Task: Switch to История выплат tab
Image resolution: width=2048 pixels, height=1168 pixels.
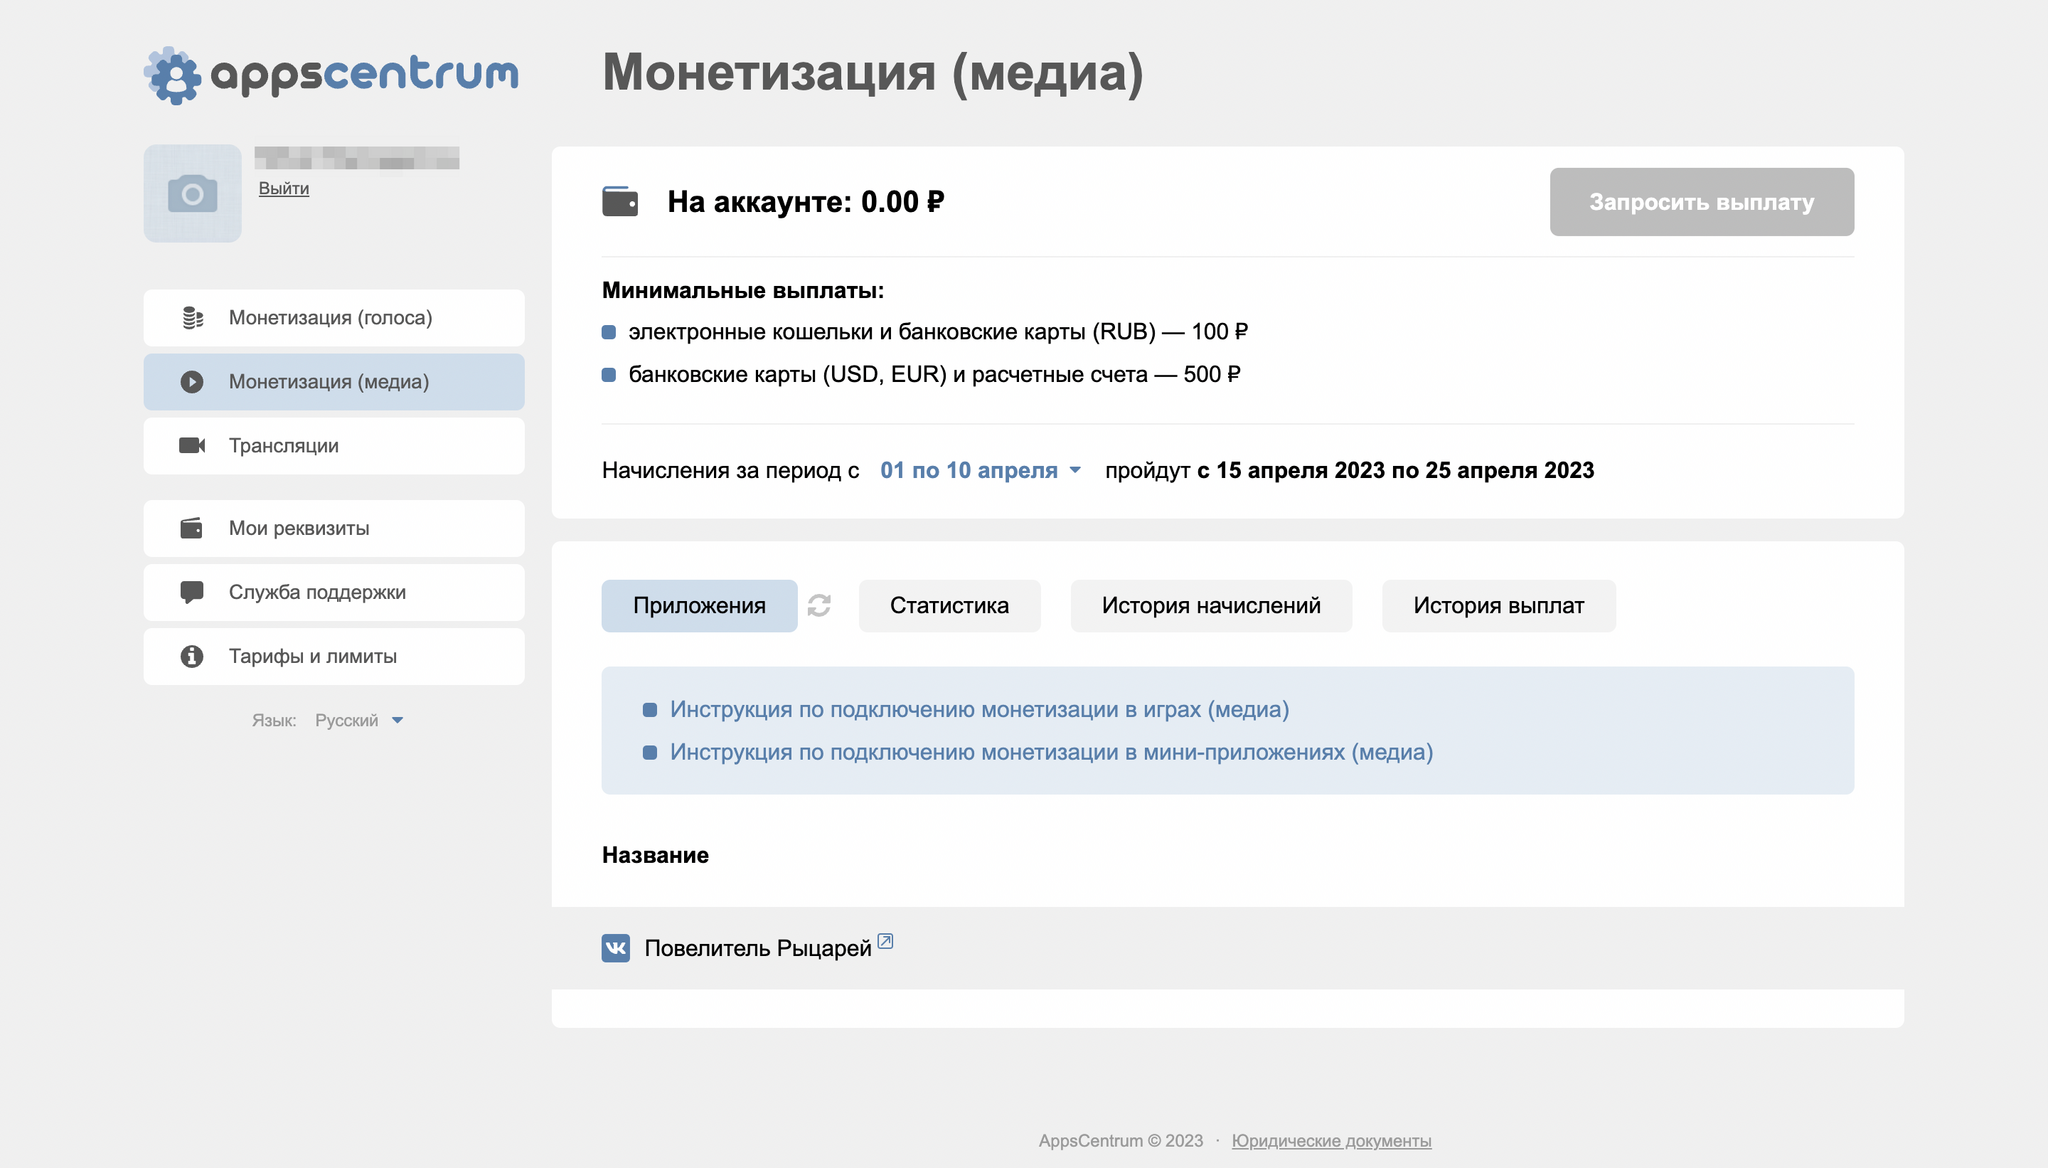Action: tap(1498, 606)
